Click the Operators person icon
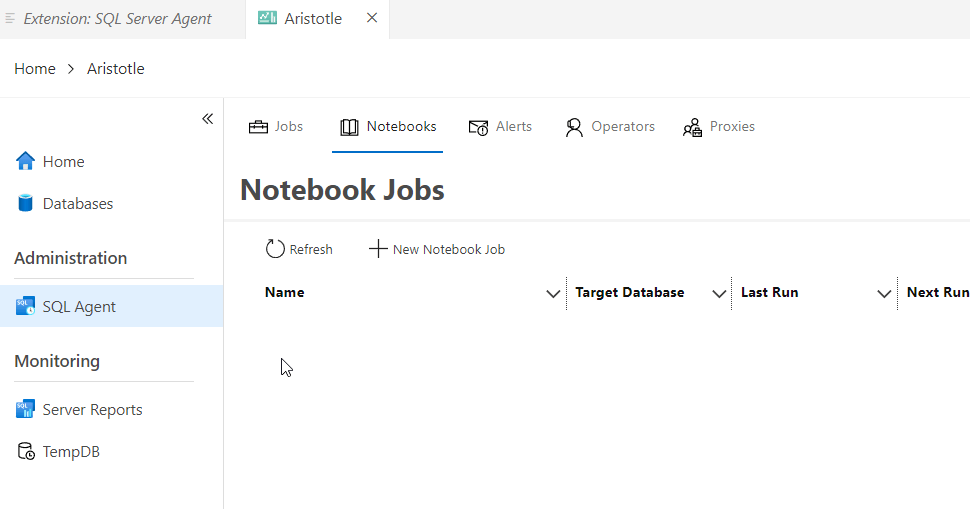 574,127
